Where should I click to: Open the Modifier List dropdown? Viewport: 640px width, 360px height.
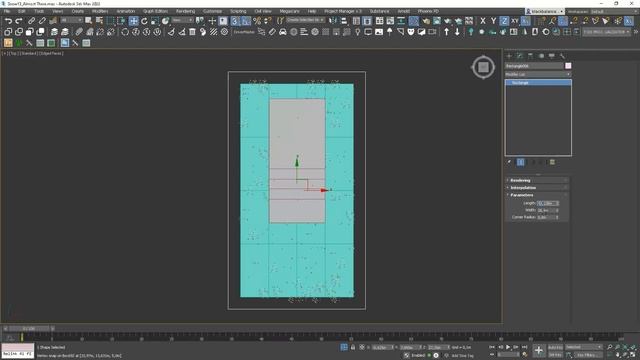click(538, 74)
